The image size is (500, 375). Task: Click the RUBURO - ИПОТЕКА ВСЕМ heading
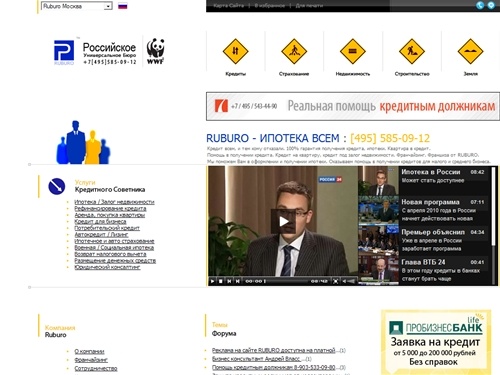(x=273, y=138)
